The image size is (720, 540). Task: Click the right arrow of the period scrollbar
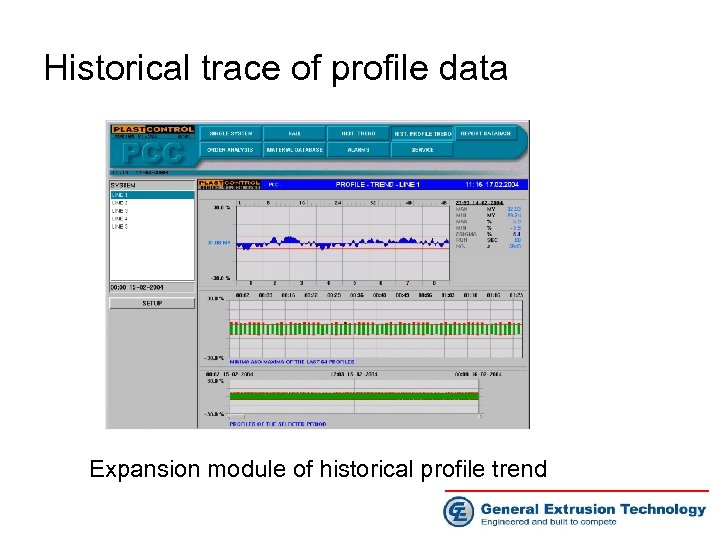(481, 416)
